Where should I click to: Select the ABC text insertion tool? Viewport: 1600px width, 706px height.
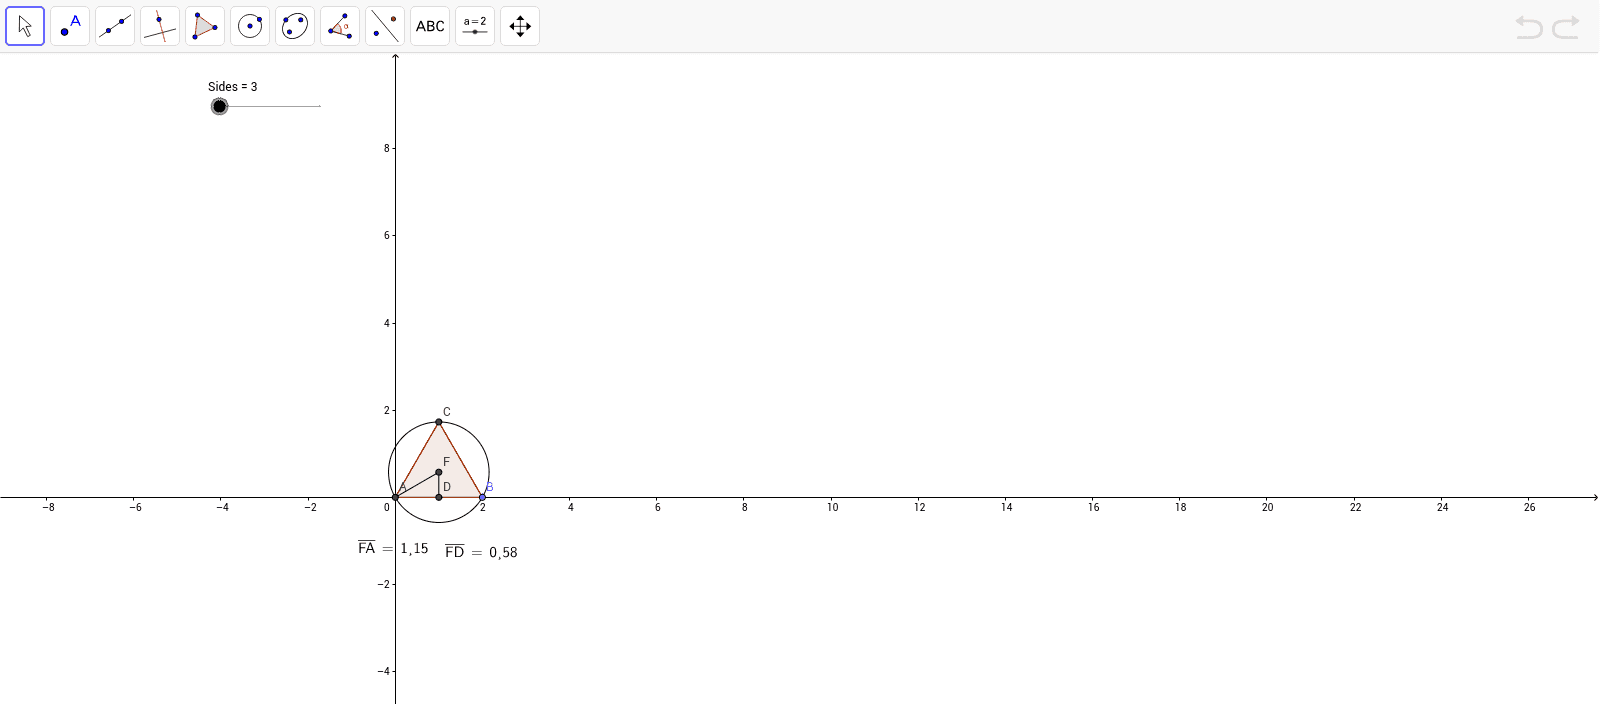click(430, 26)
